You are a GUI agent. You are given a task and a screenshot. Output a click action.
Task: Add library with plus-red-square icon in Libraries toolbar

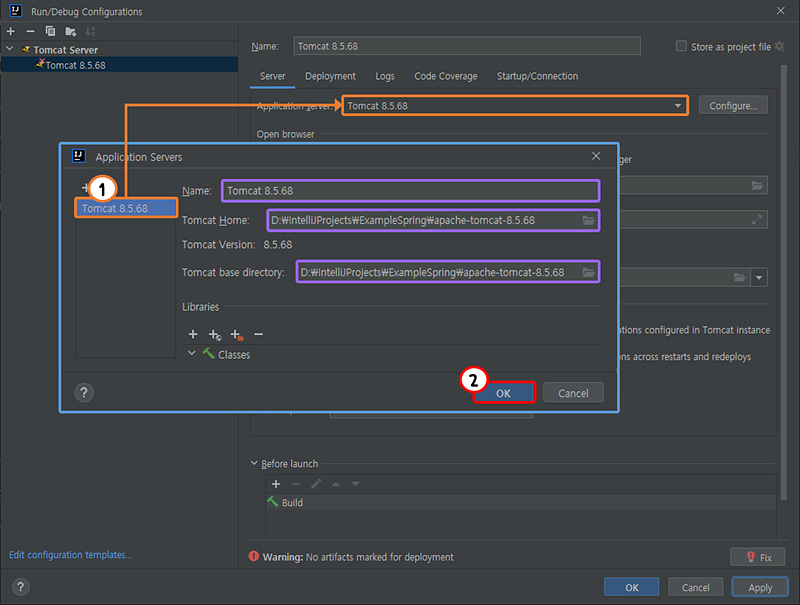(237, 335)
